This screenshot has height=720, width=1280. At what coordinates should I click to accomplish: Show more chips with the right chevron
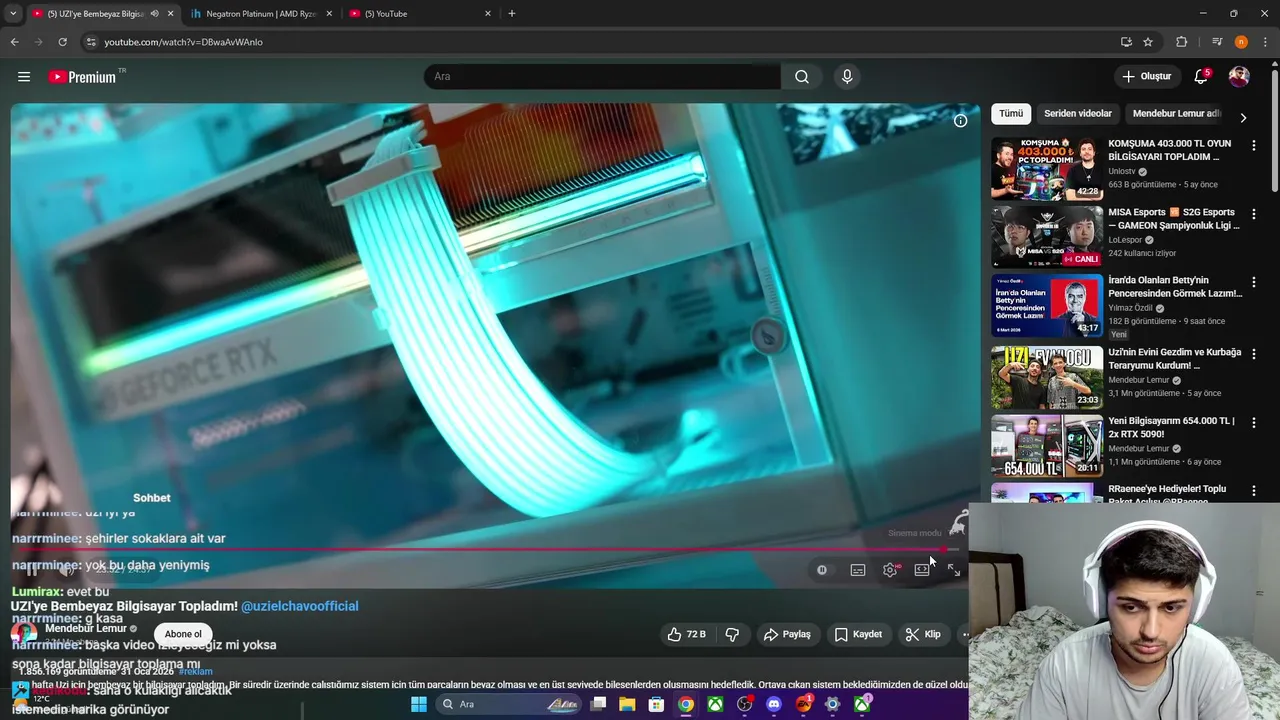pyautogui.click(x=1243, y=118)
